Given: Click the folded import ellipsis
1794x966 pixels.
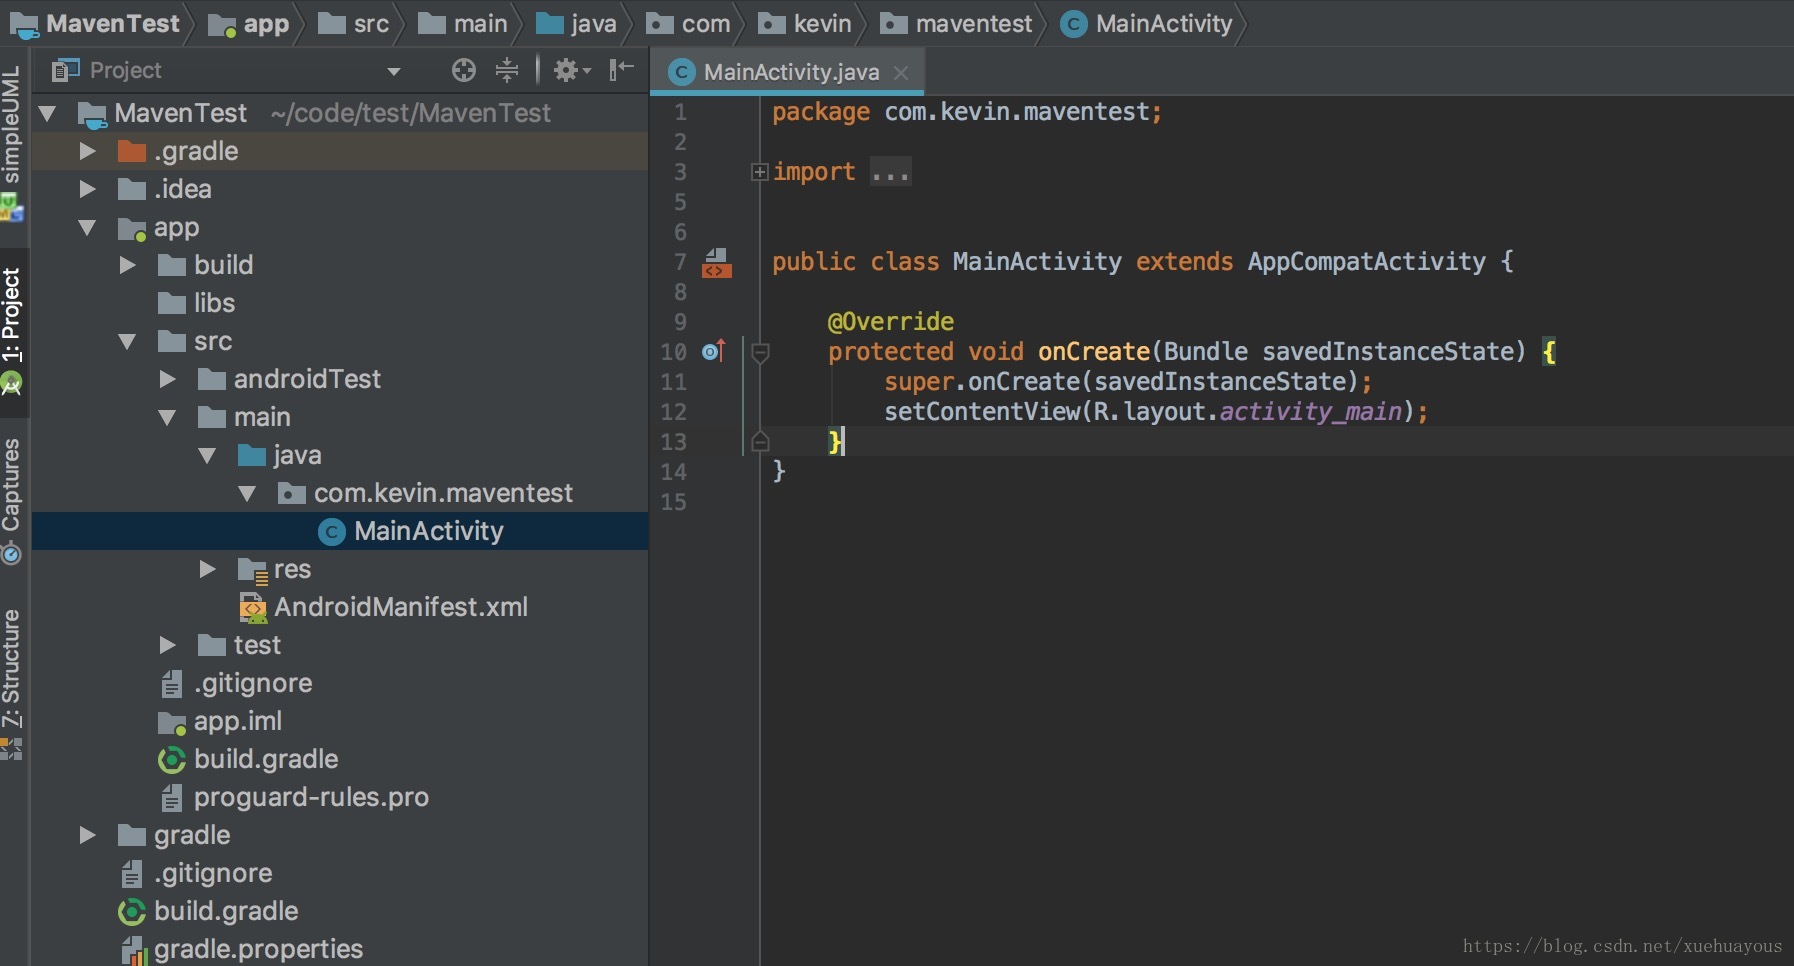Looking at the screenshot, I should tap(890, 172).
